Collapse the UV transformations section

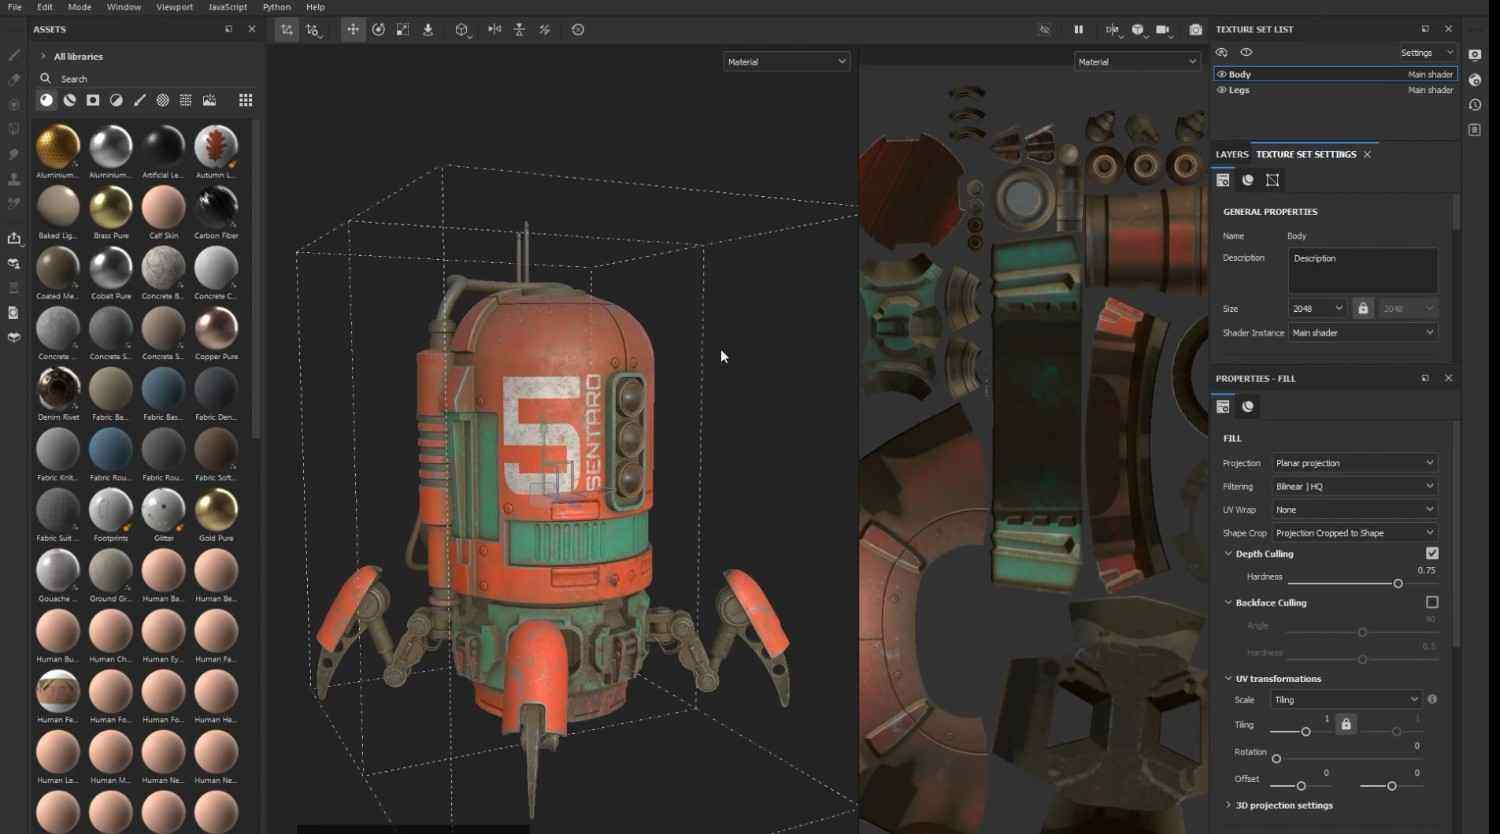(x=1228, y=679)
